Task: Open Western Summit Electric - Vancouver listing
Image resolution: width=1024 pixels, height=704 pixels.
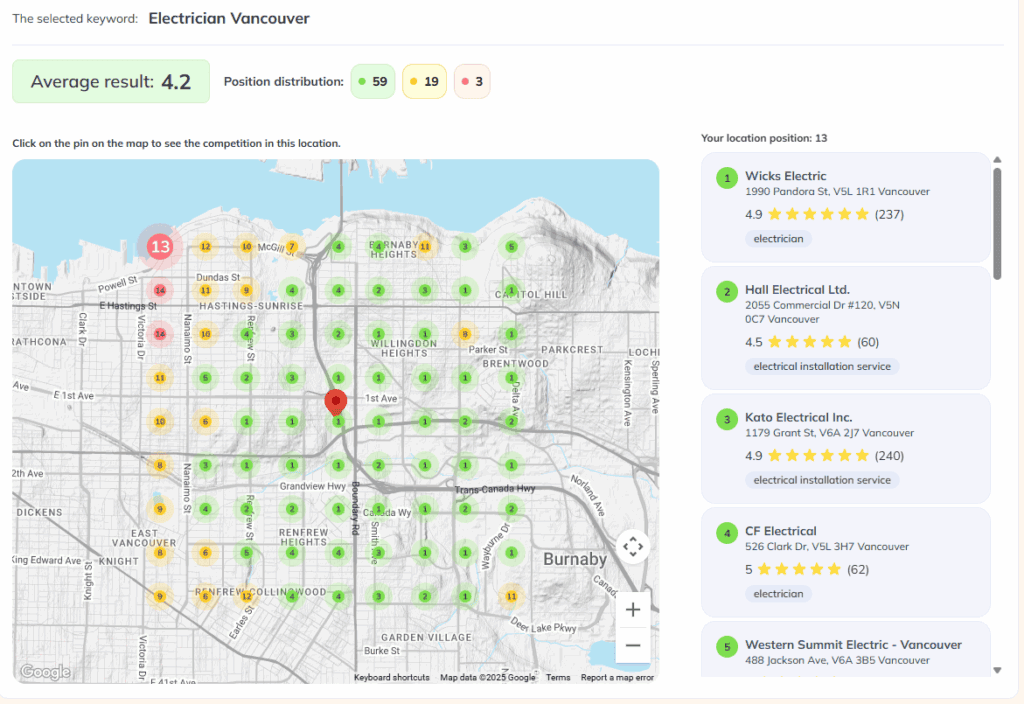Action: [x=854, y=645]
